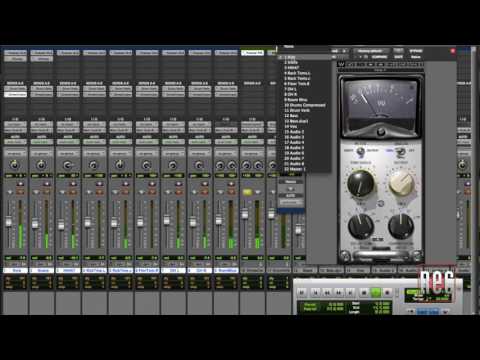Click the Stop button in the transport
Viewport: 480px width, 360px height.
point(364,292)
